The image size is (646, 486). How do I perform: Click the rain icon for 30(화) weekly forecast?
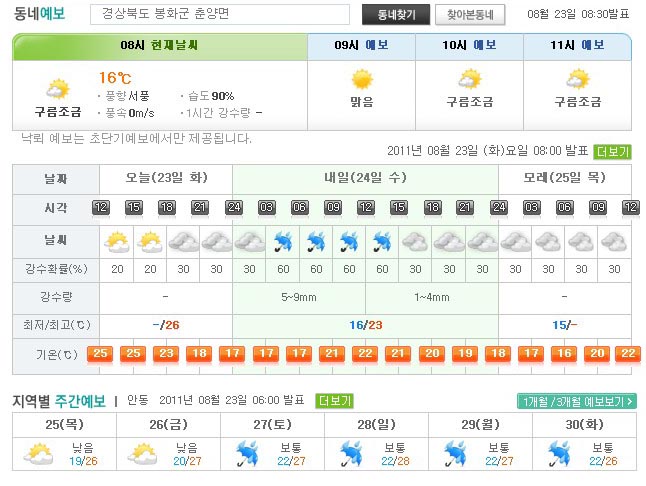(x=559, y=455)
